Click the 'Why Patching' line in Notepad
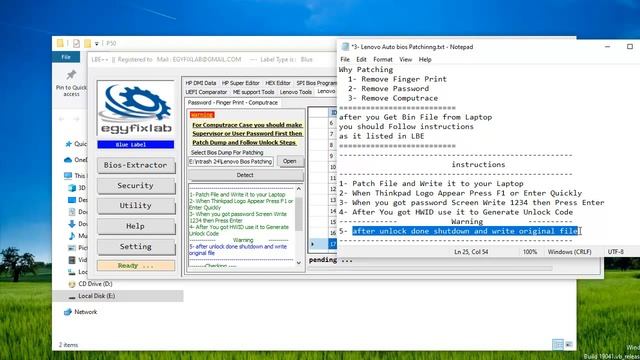Image resolution: width=640 pixels, height=360 pixels. pos(366,69)
